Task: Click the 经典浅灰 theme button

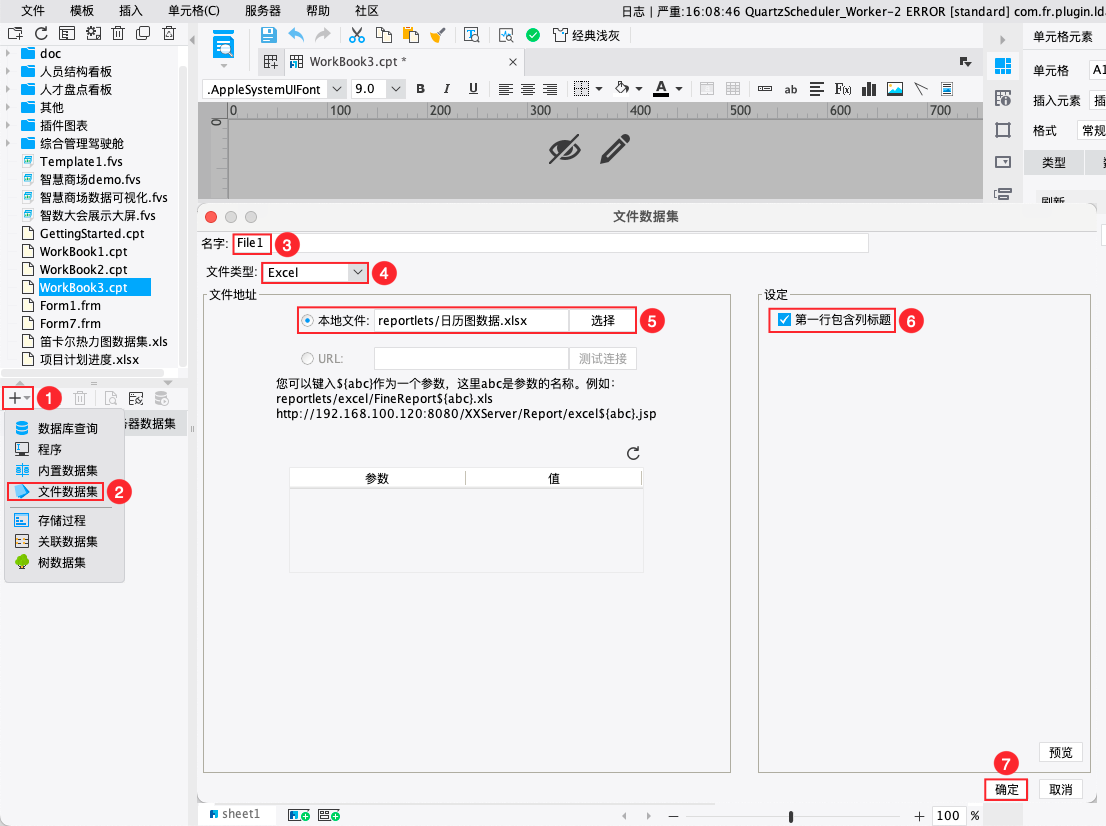Action: click(587, 35)
